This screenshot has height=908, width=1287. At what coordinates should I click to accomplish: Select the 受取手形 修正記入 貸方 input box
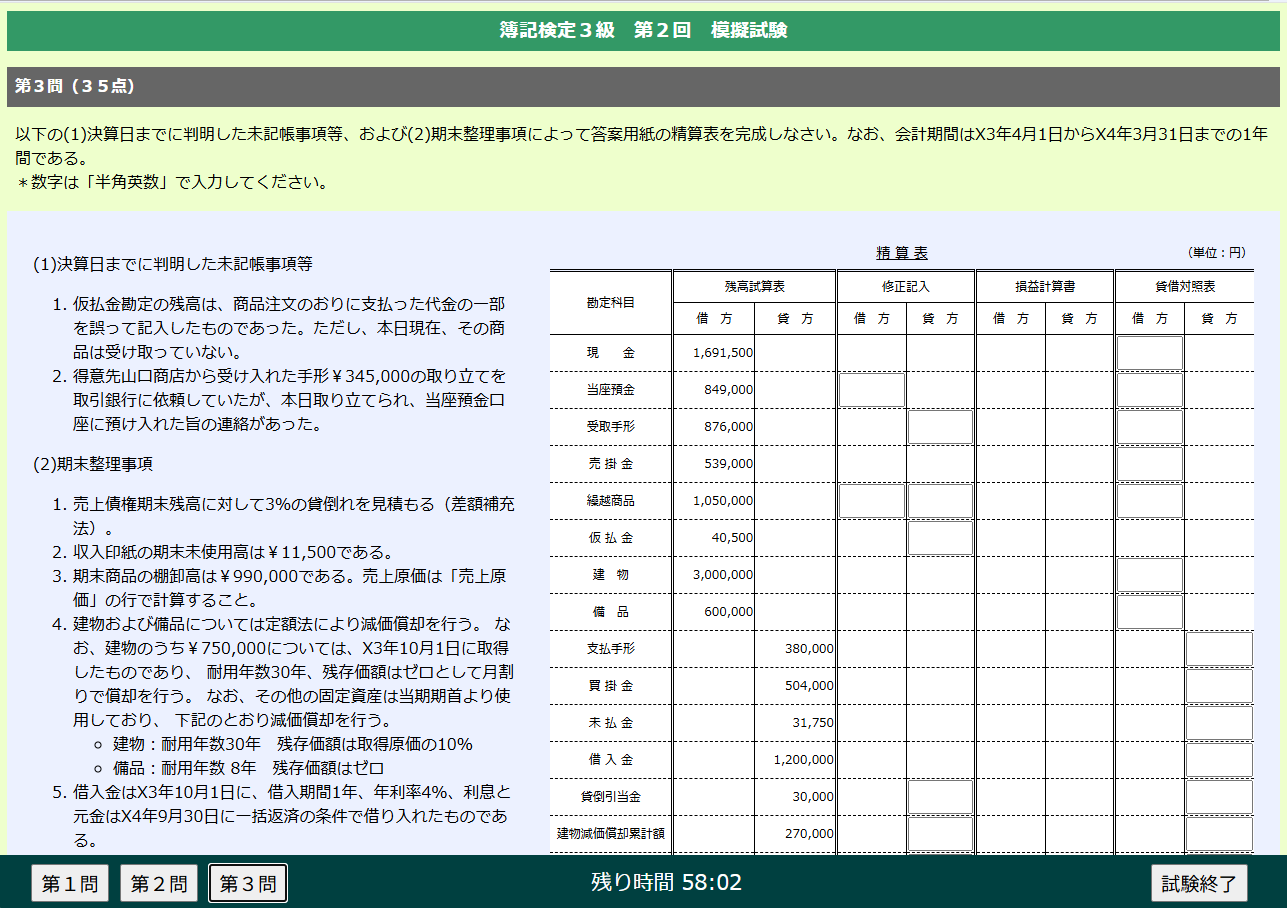point(940,426)
